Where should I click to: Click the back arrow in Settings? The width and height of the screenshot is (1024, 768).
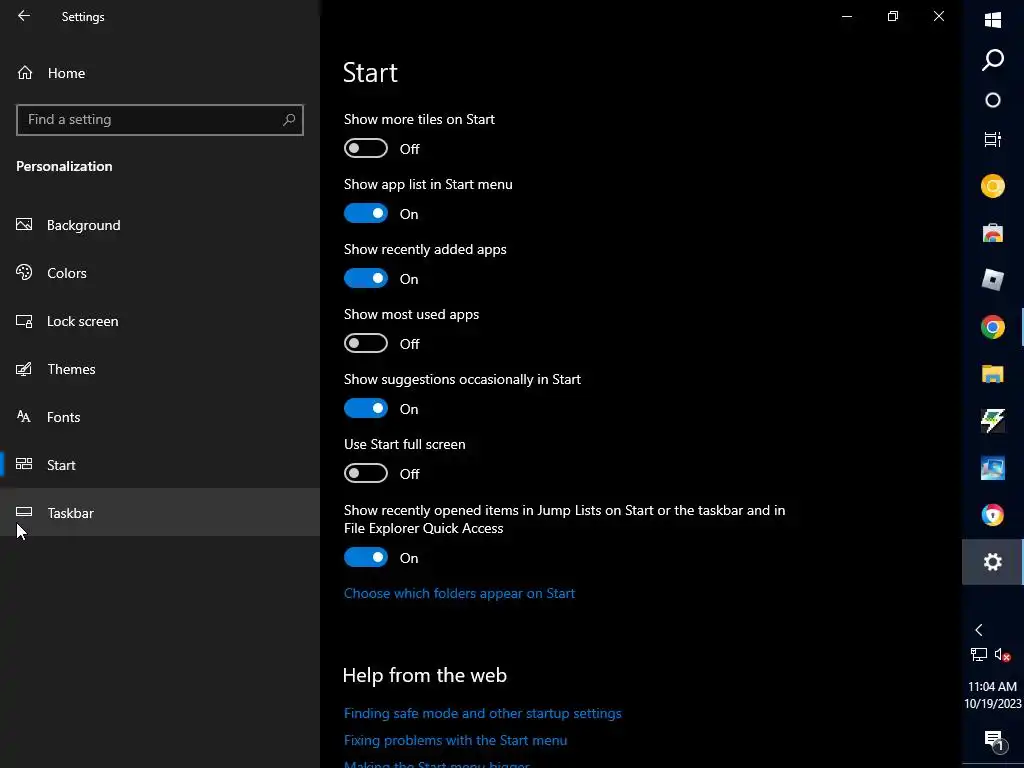coord(24,16)
